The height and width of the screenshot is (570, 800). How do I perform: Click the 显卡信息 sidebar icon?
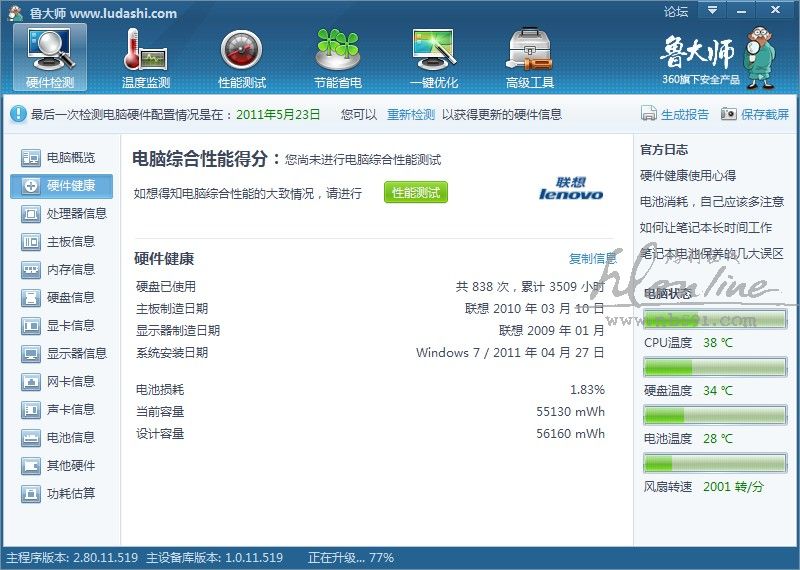click(x=31, y=326)
